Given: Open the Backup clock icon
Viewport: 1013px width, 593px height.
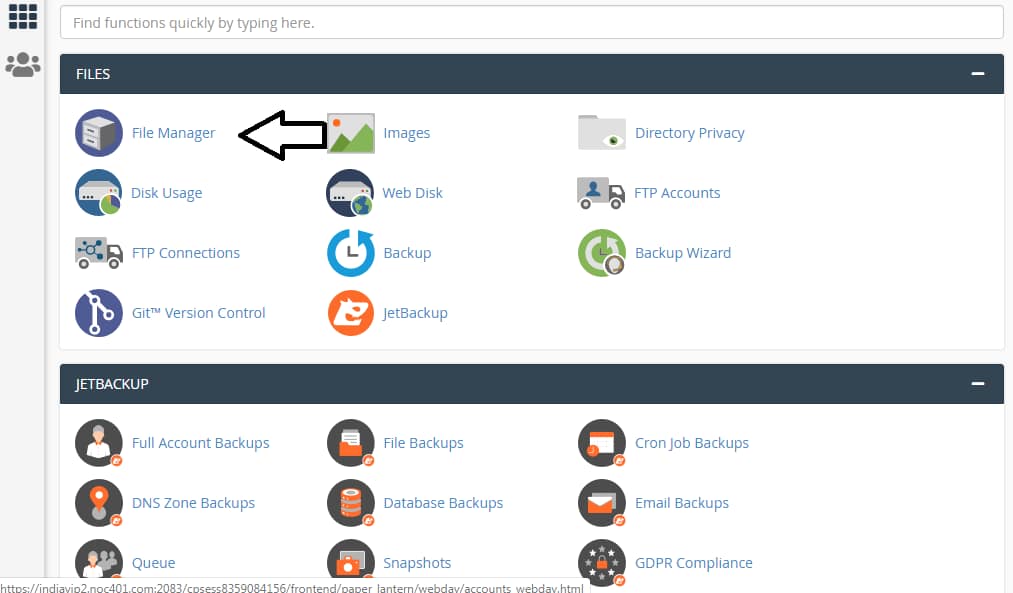Looking at the screenshot, I should point(351,253).
